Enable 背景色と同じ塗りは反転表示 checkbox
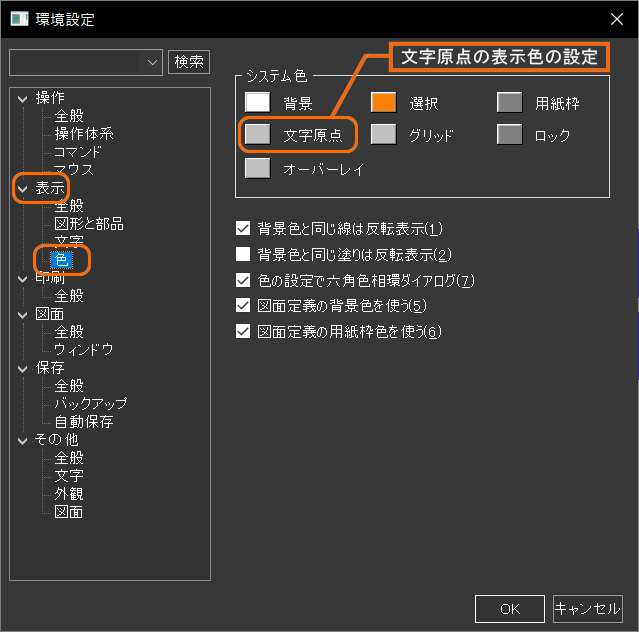 pos(242,254)
